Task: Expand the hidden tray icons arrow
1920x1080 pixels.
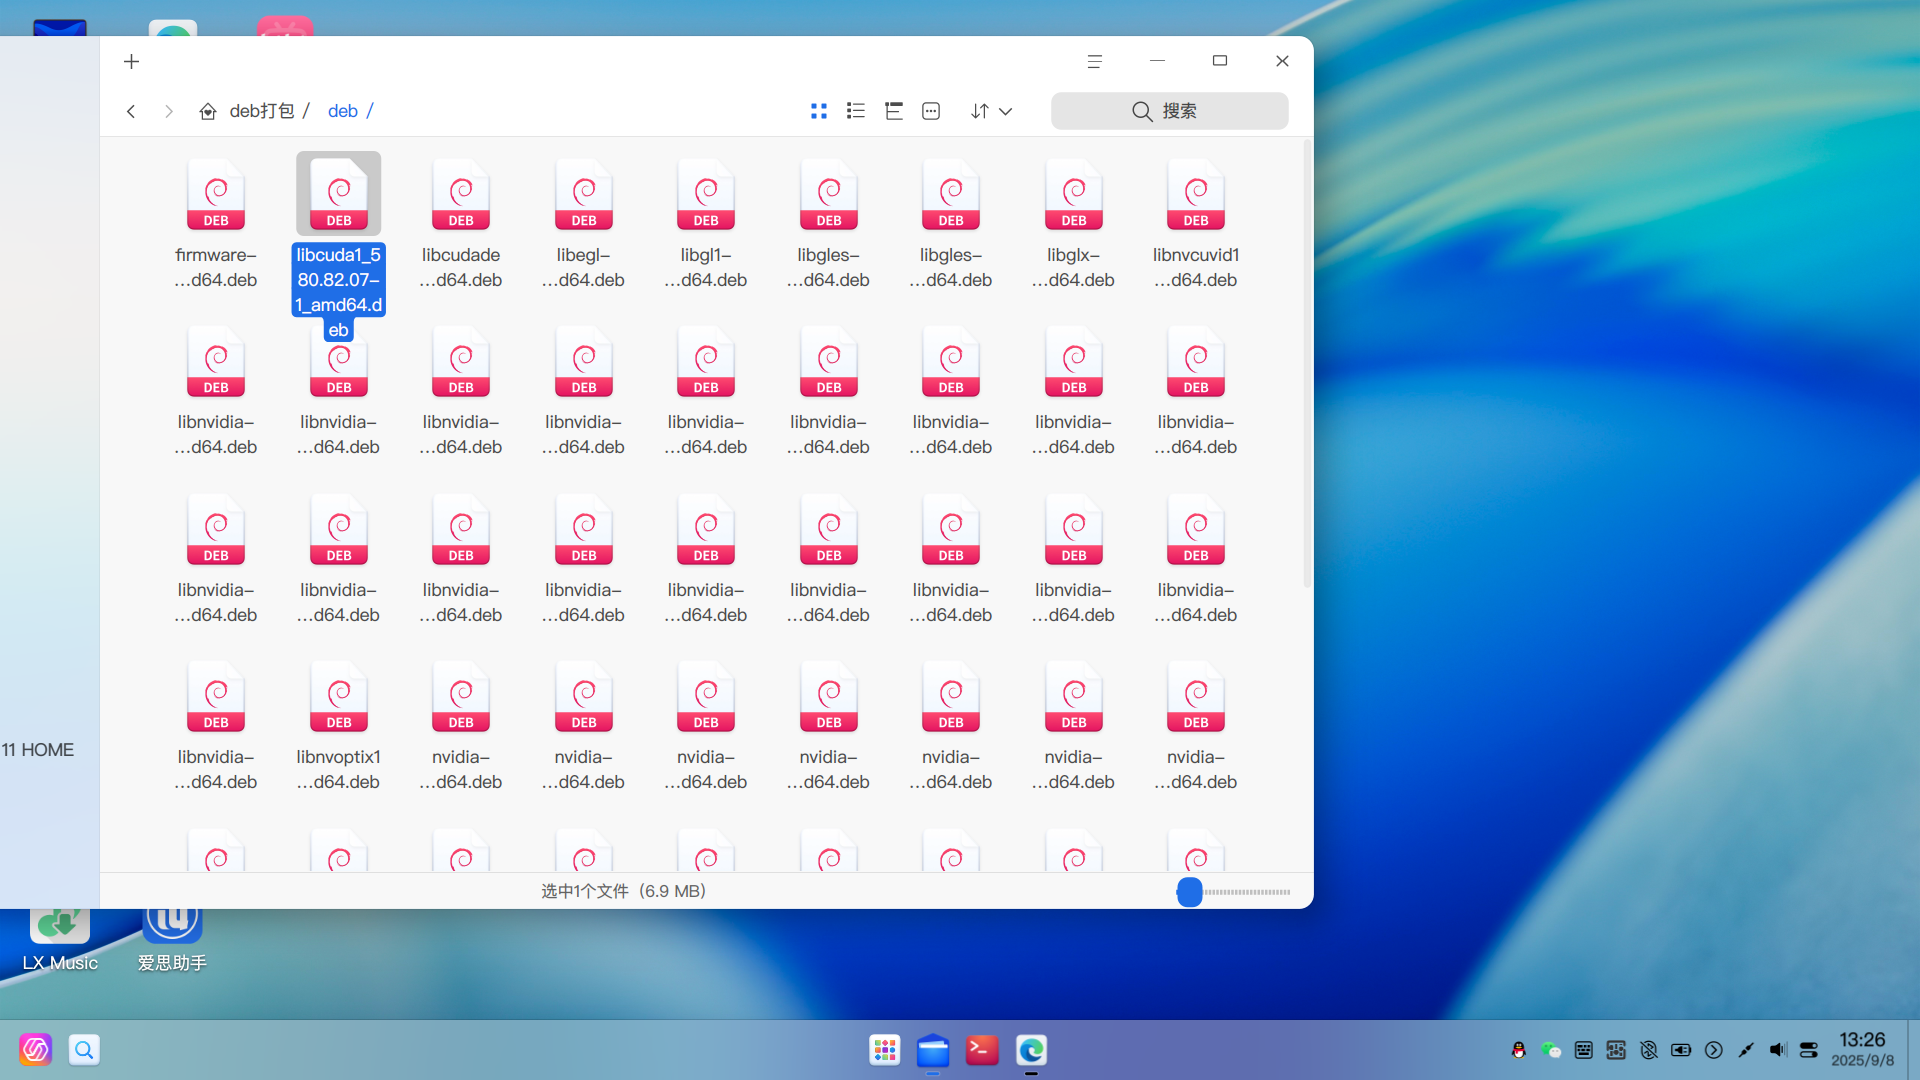Action: (1714, 1050)
